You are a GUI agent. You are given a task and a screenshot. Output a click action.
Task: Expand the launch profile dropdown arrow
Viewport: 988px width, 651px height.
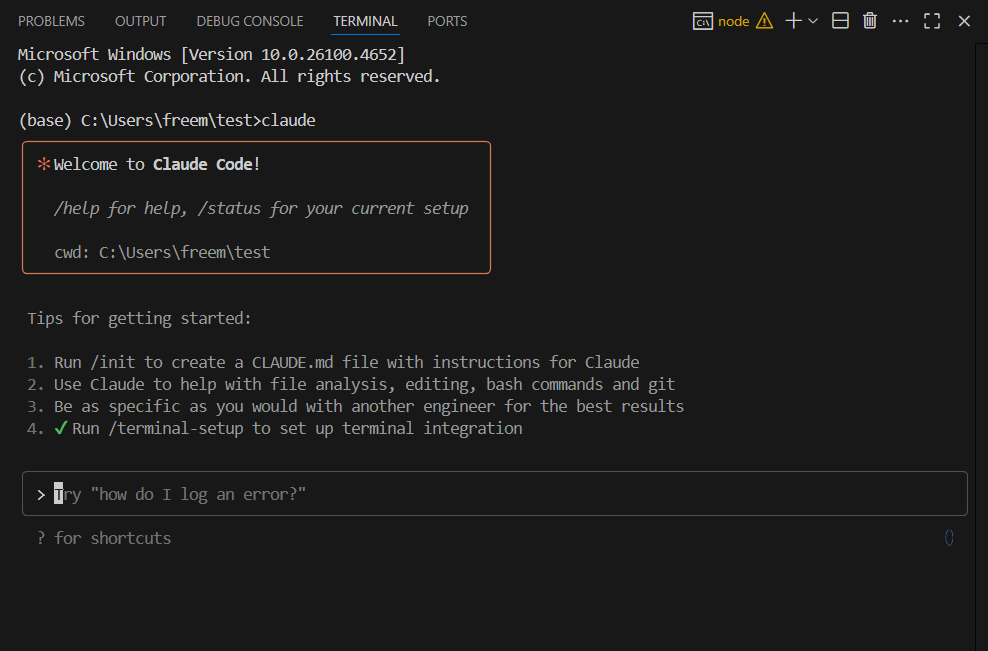[813, 21]
